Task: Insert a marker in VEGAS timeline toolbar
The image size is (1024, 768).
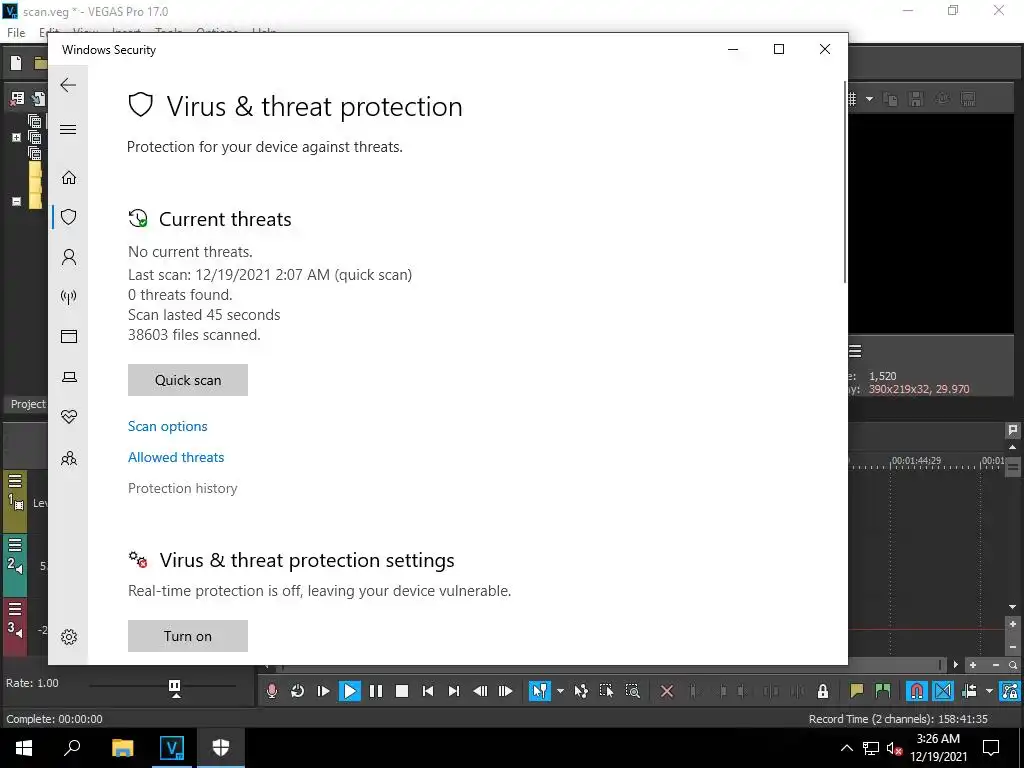Action: click(856, 691)
